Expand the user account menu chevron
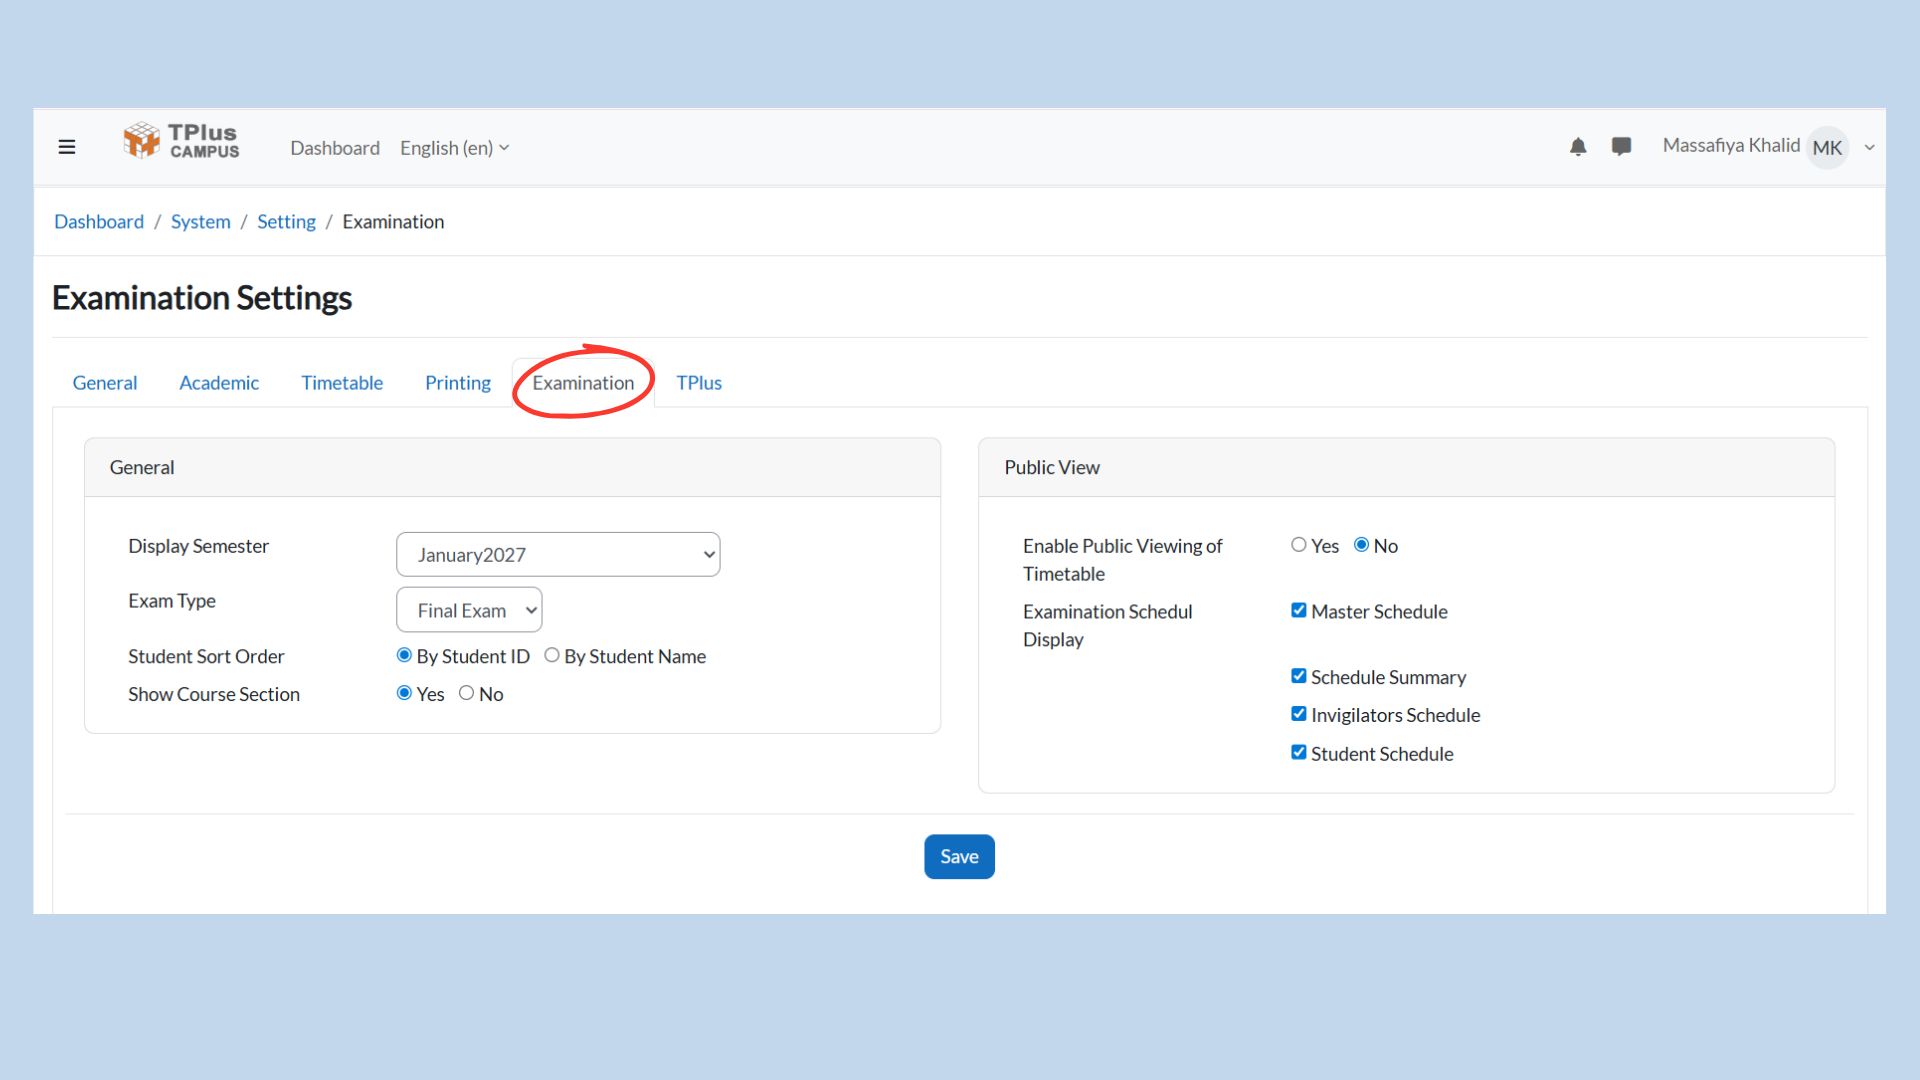The width and height of the screenshot is (1920, 1080). pos(1869,148)
